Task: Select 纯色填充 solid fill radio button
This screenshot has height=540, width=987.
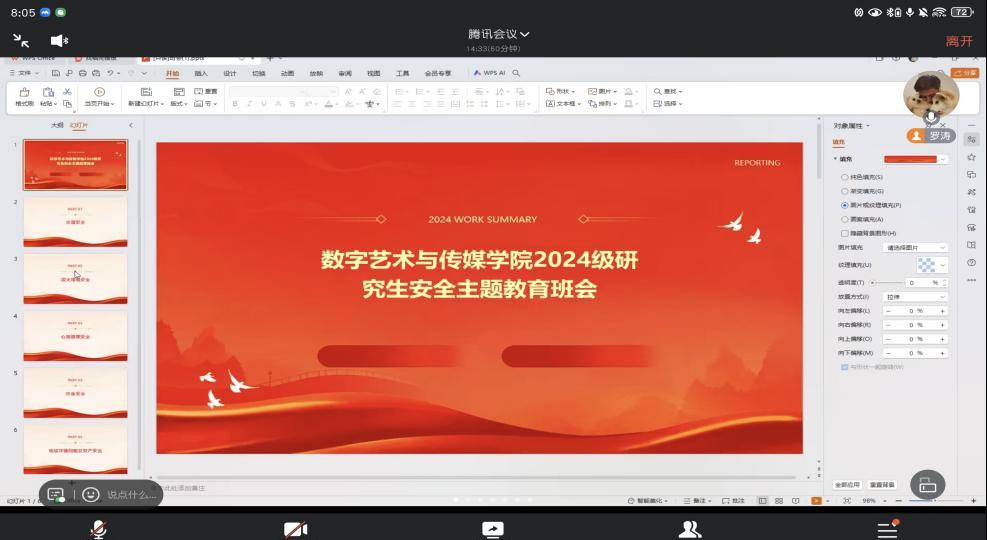Action: (x=845, y=177)
